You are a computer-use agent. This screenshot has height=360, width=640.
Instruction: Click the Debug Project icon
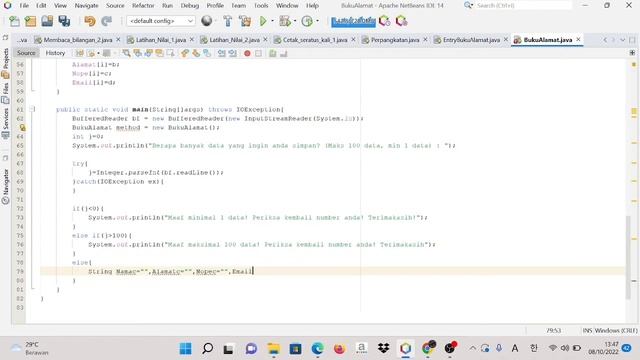click(x=285, y=21)
